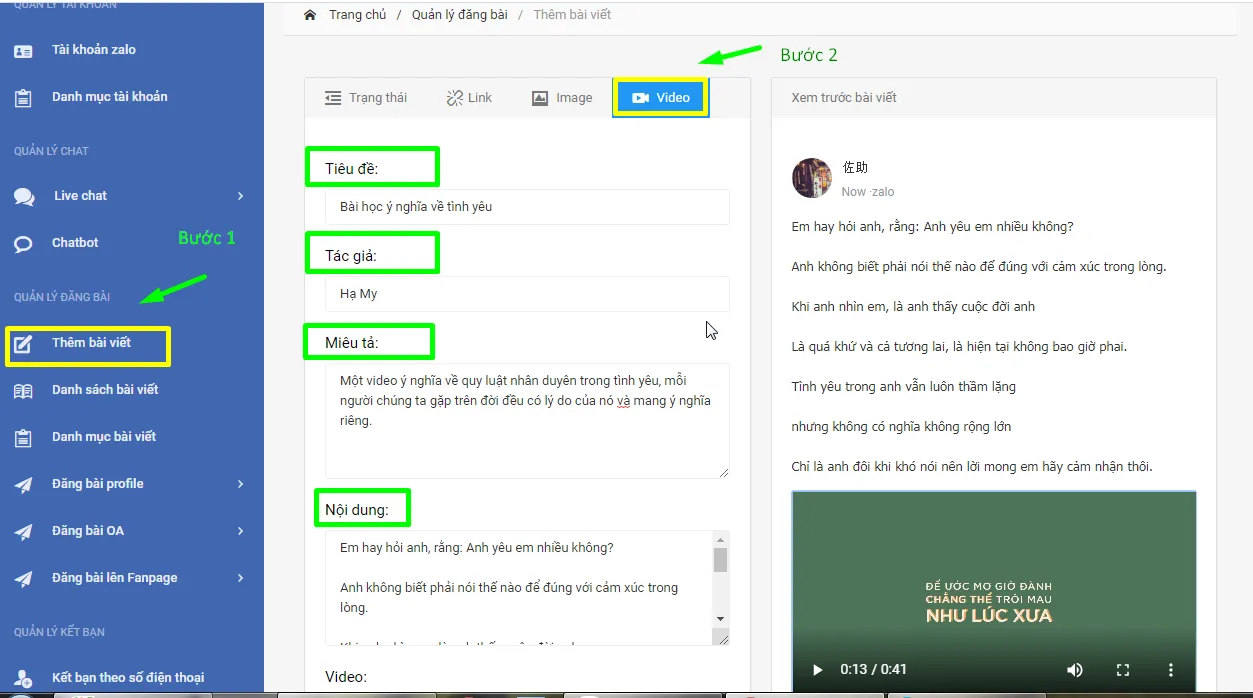Click the Chatbot bubble icon

point(23,243)
